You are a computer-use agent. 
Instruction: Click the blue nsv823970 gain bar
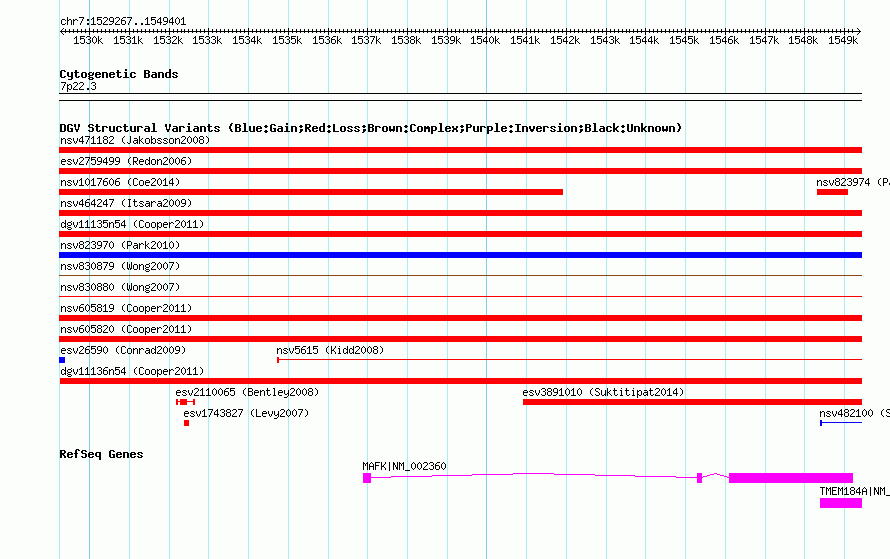(x=460, y=255)
